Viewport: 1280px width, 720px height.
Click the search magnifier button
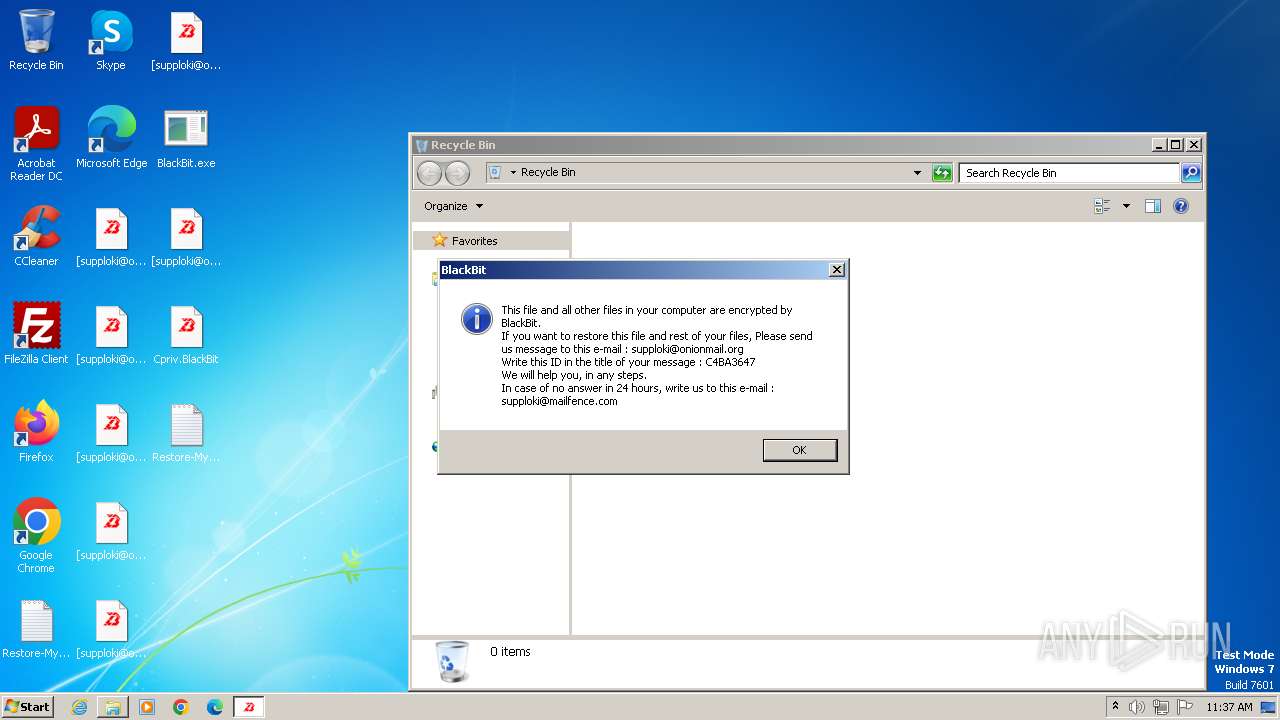coord(1191,173)
